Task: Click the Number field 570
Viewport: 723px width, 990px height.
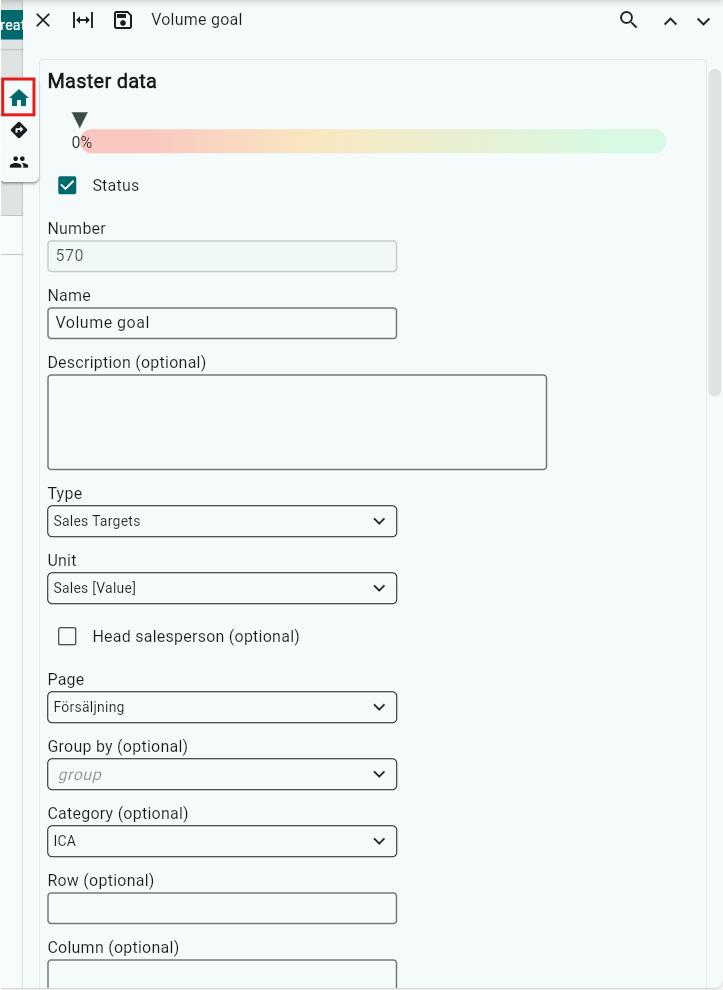Action: tap(222, 256)
